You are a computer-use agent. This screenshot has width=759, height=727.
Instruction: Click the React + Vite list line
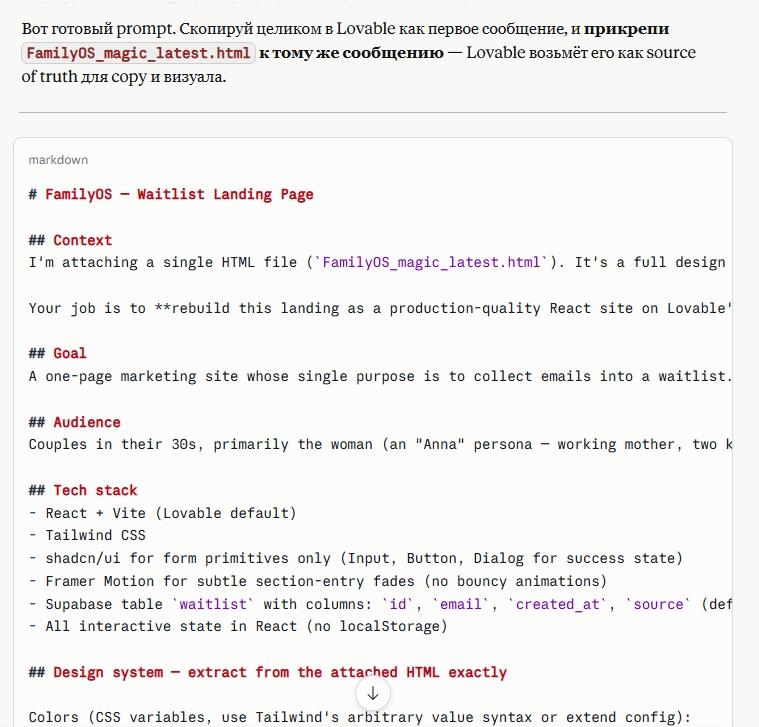click(x=162, y=513)
